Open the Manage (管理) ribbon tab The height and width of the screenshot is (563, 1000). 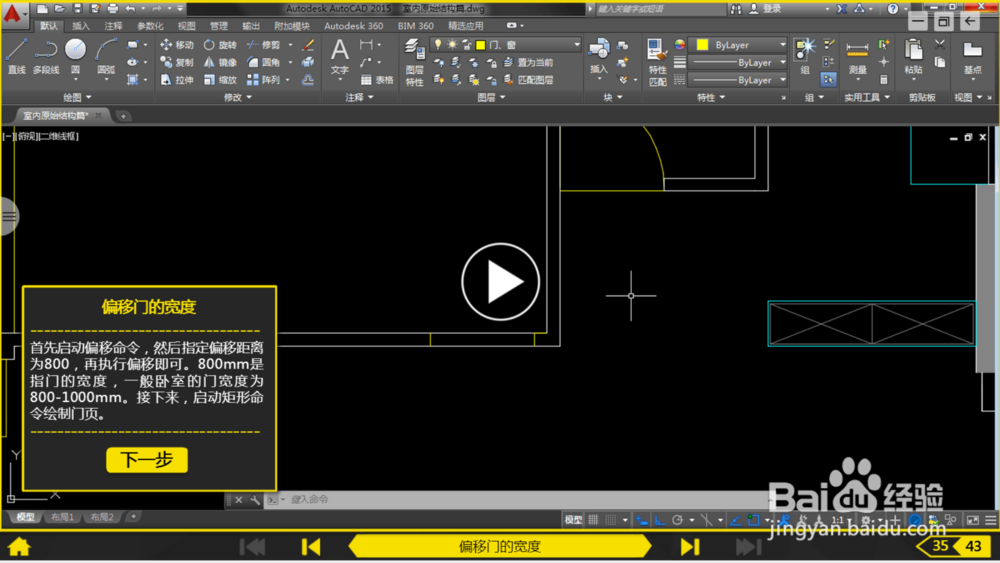(219, 26)
